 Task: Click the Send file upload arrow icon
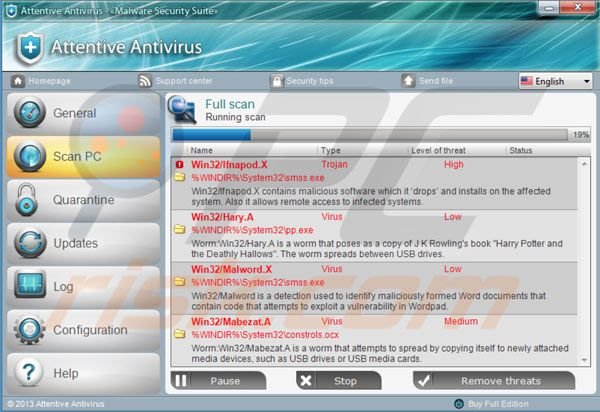click(x=408, y=81)
